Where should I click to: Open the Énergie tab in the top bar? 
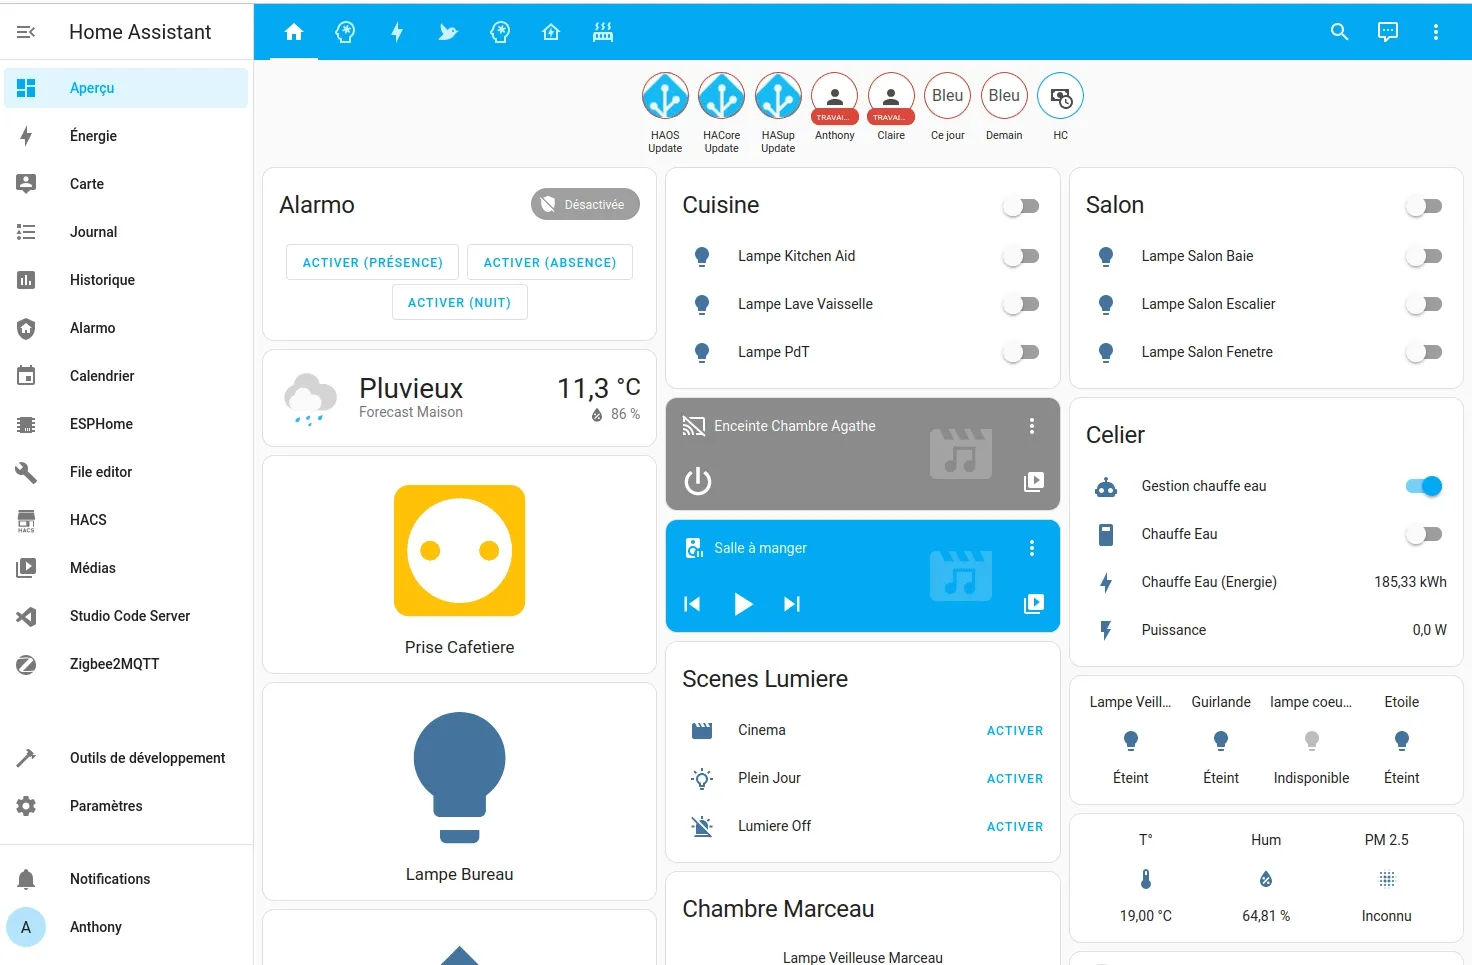pyautogui.click(x=397, y=31)
